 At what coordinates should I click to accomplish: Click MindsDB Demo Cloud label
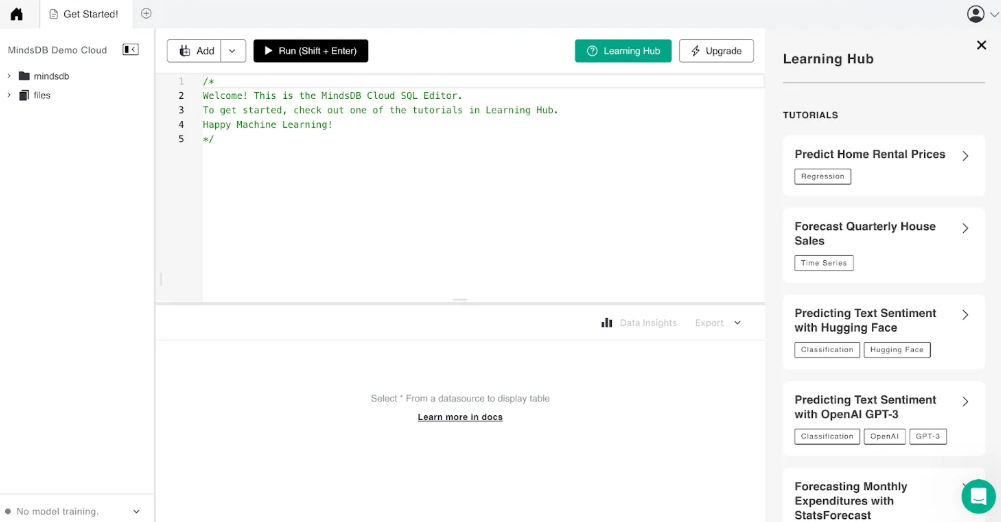tap(57, 50)
